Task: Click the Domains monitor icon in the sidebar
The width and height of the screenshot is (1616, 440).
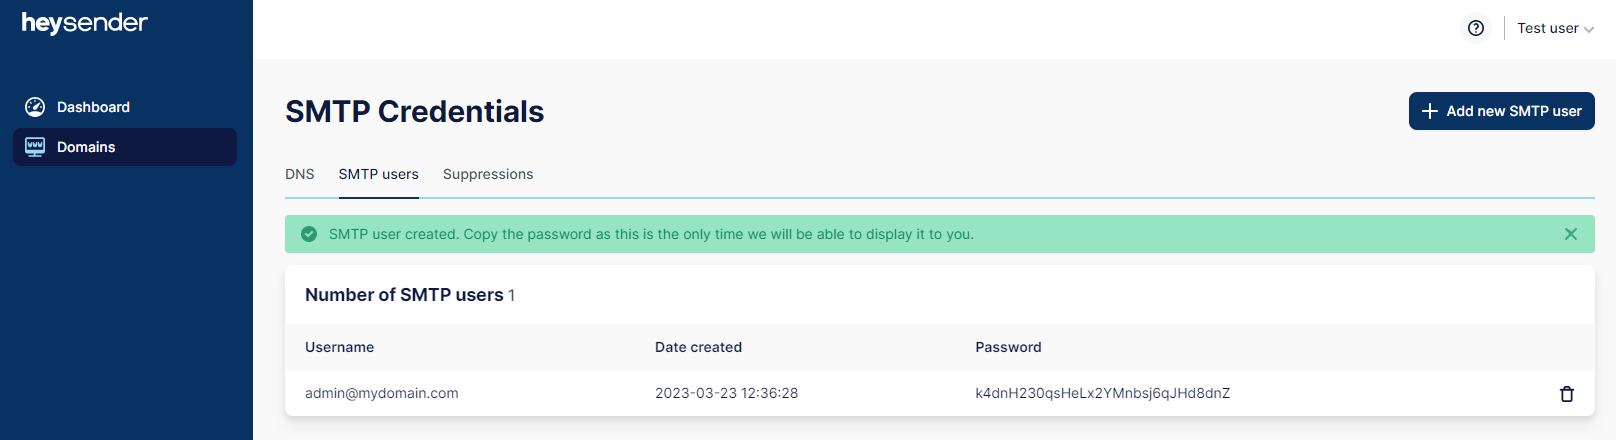Action: tap(35, 147)
